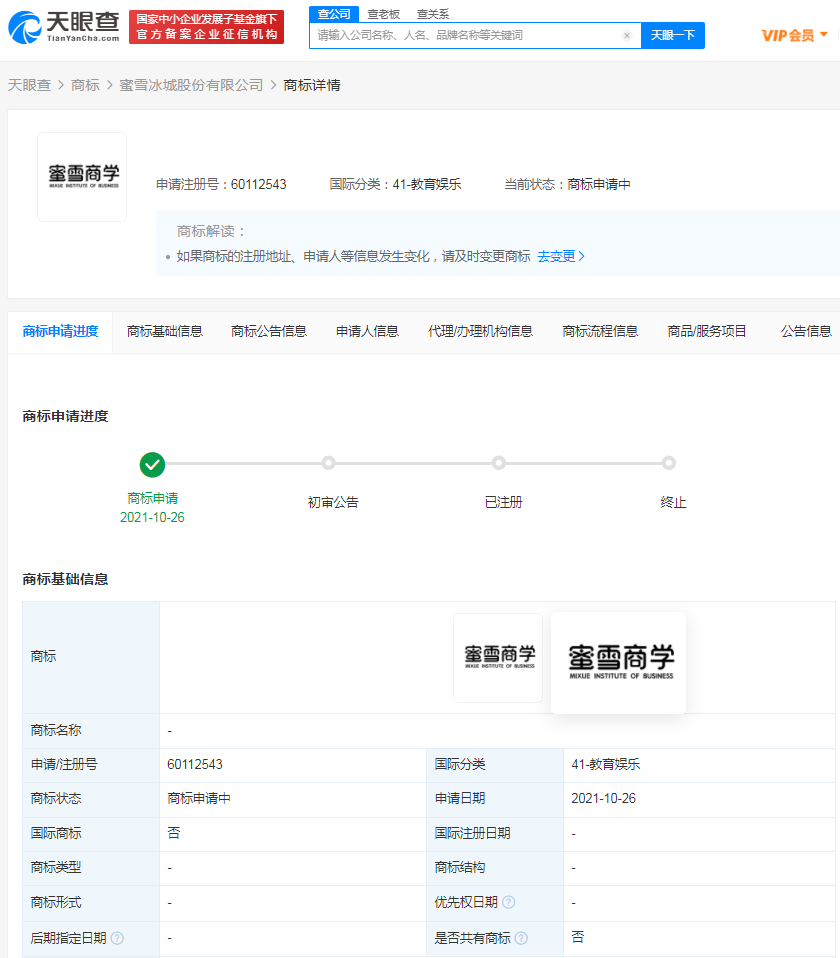Switch to 商品/服务项目 tab
Image resolution: width=840 pixels, height=958 pixels.
[707, 331]
